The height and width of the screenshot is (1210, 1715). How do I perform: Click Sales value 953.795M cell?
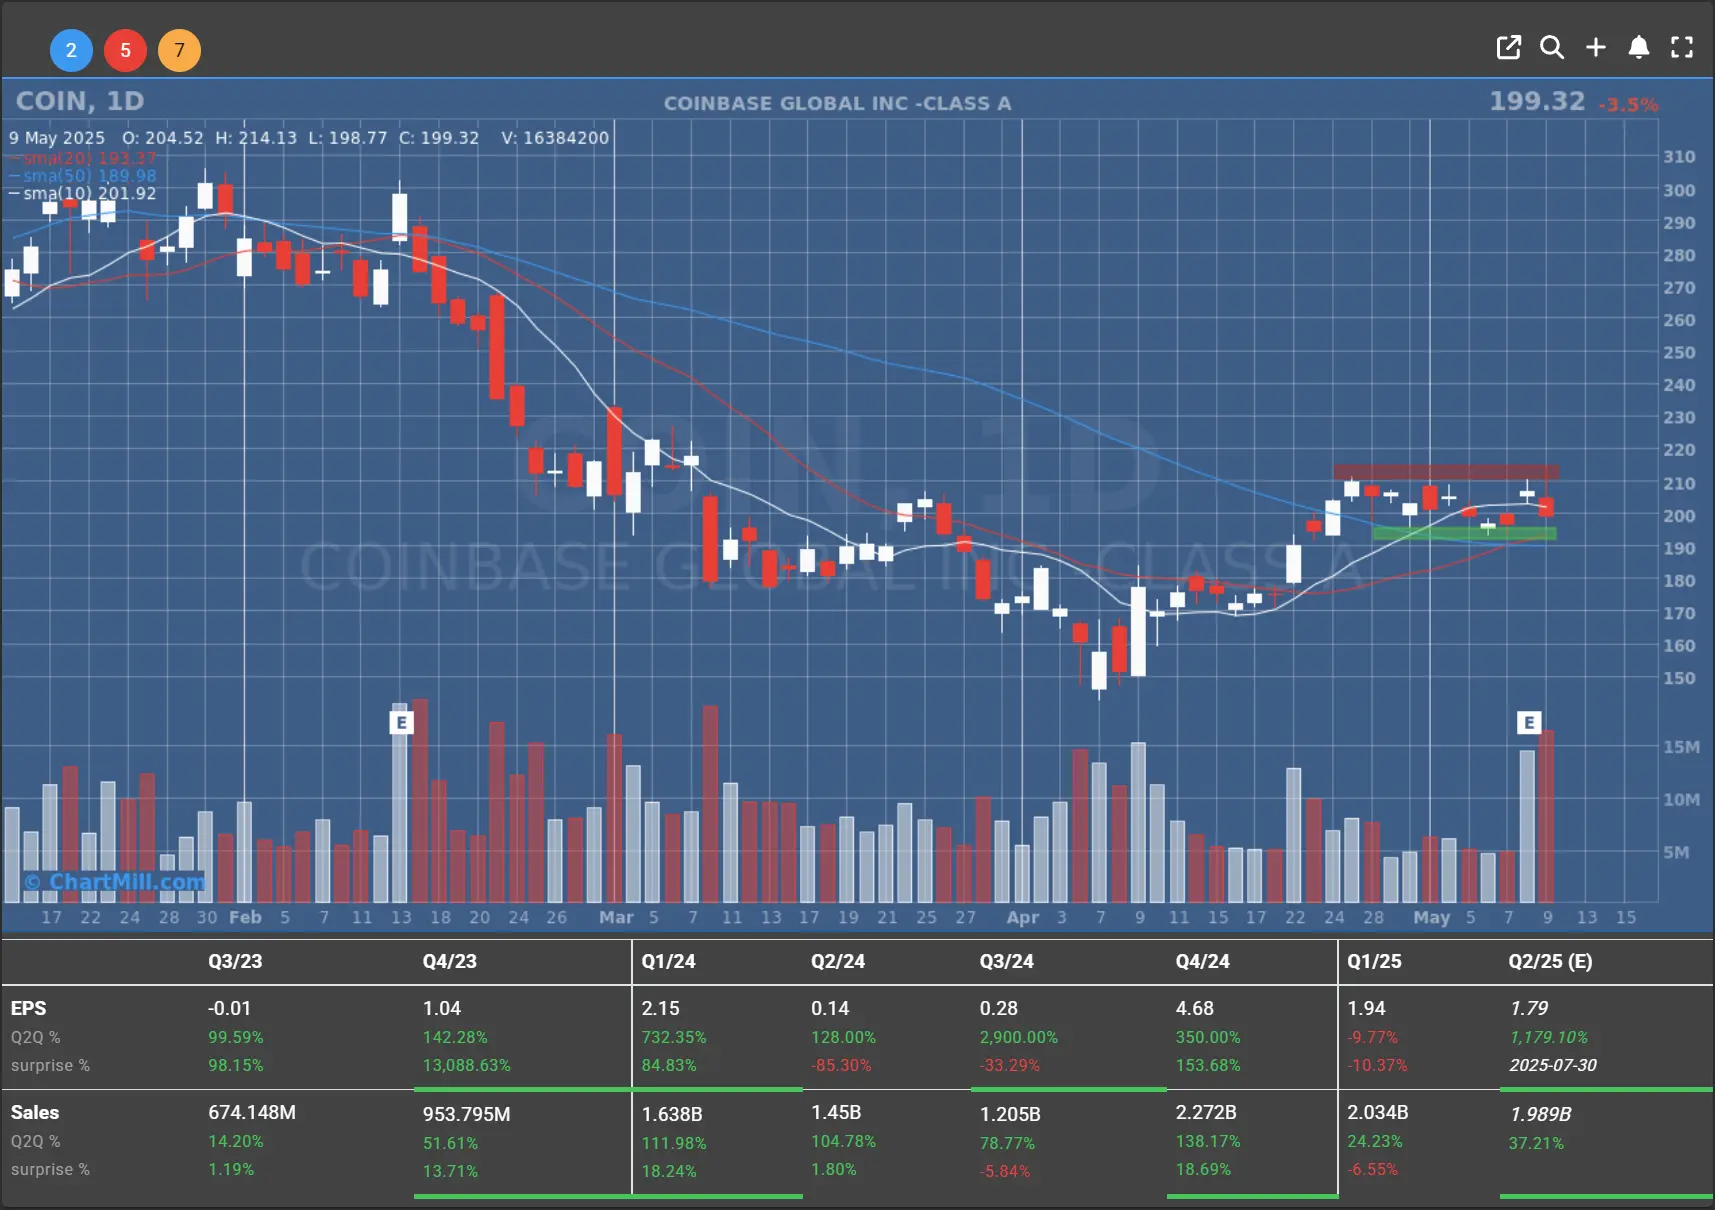(x=466, y=1114)
